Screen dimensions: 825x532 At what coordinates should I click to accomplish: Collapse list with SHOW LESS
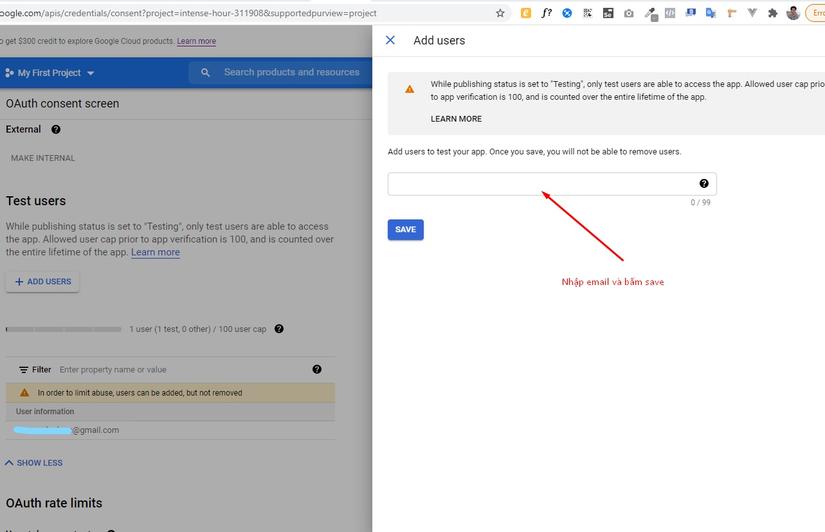pyautogui.click(x=34, y=463)
